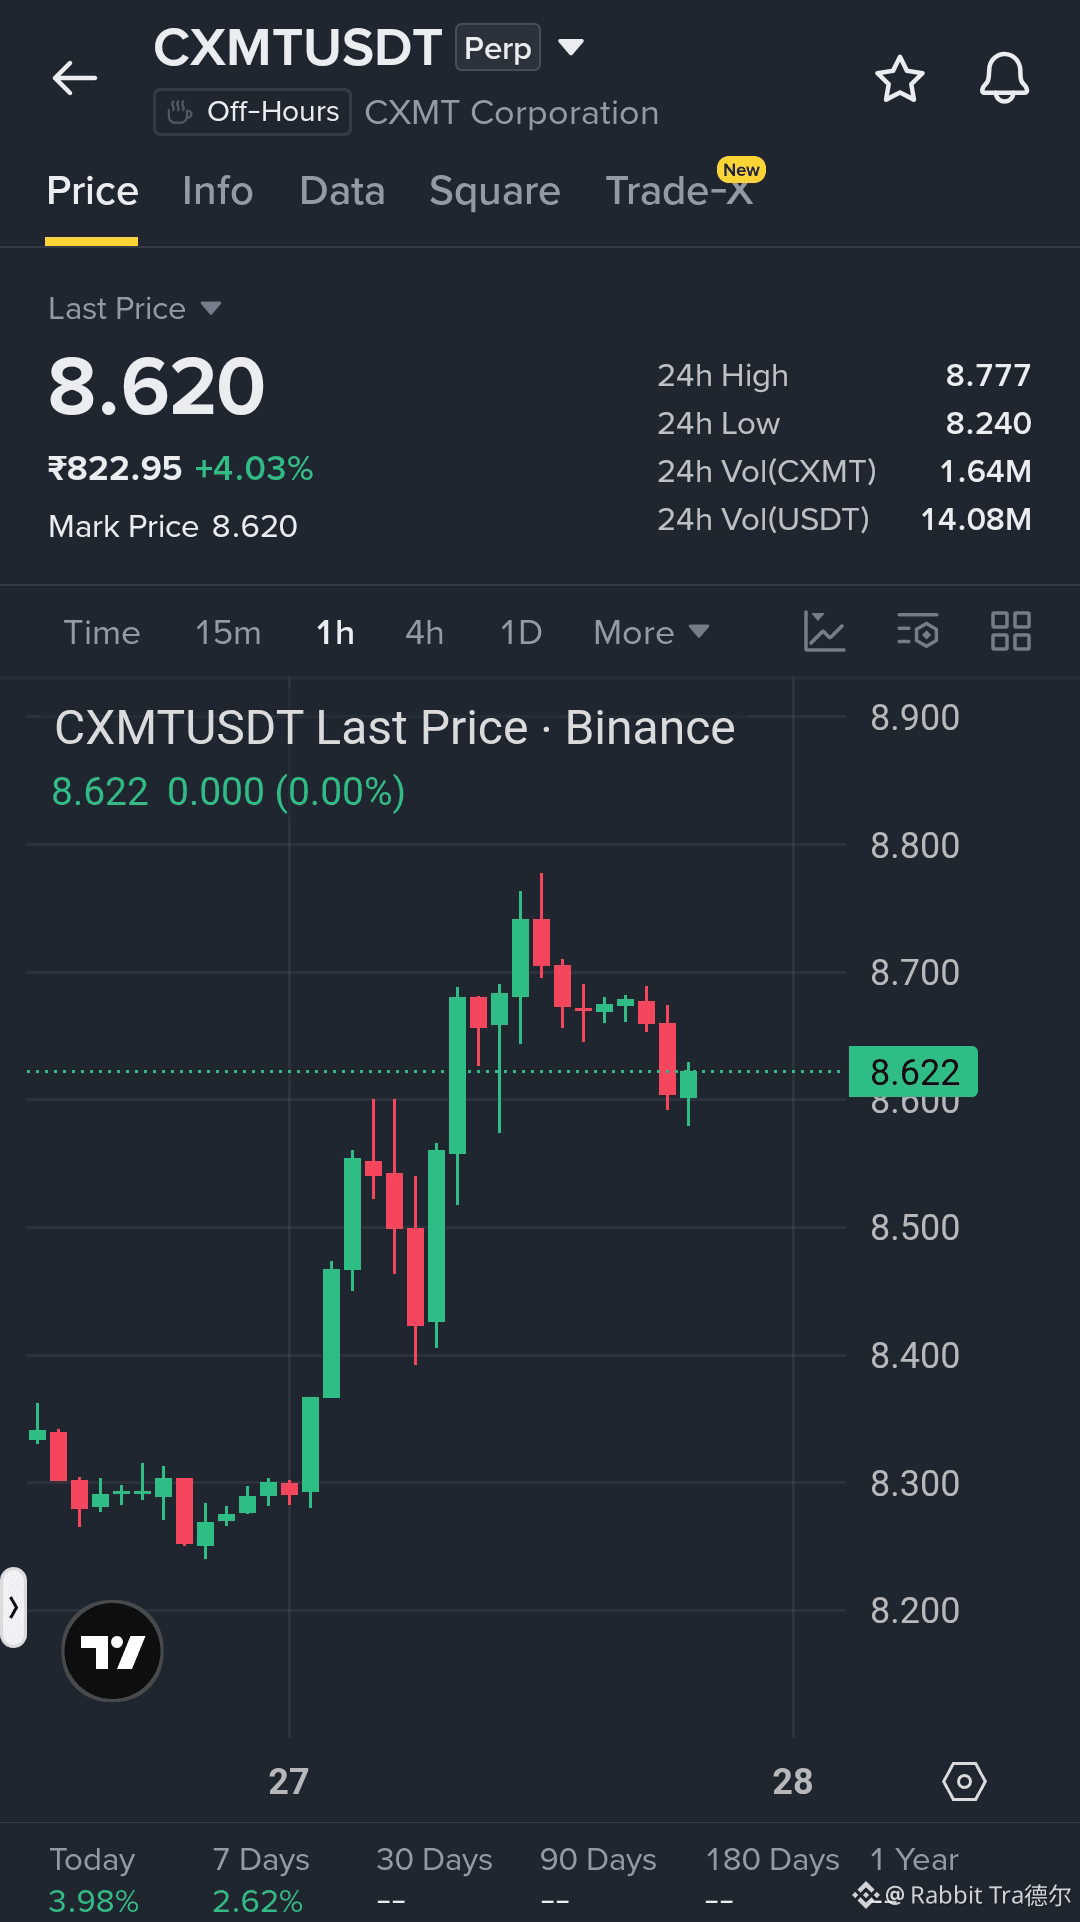This screenshot has width=1080, height=1922.
Task: Open chart settings hexagon icon near date axis
Action: pos(964,1781)
